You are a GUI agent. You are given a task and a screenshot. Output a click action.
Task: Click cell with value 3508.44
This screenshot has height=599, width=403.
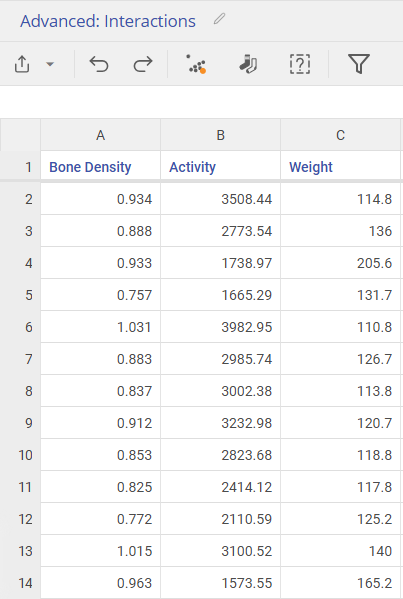pos(220,199)
